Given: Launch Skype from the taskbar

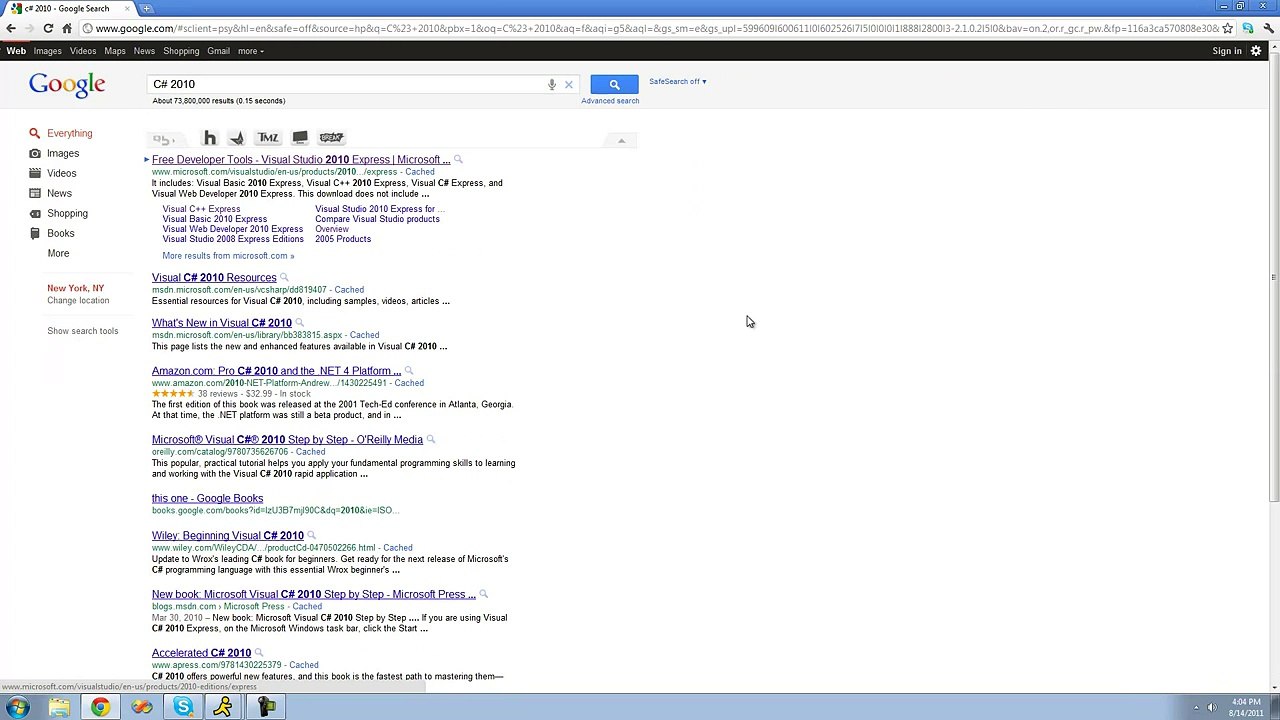Looking at the screenshot, I should (183, 707).
